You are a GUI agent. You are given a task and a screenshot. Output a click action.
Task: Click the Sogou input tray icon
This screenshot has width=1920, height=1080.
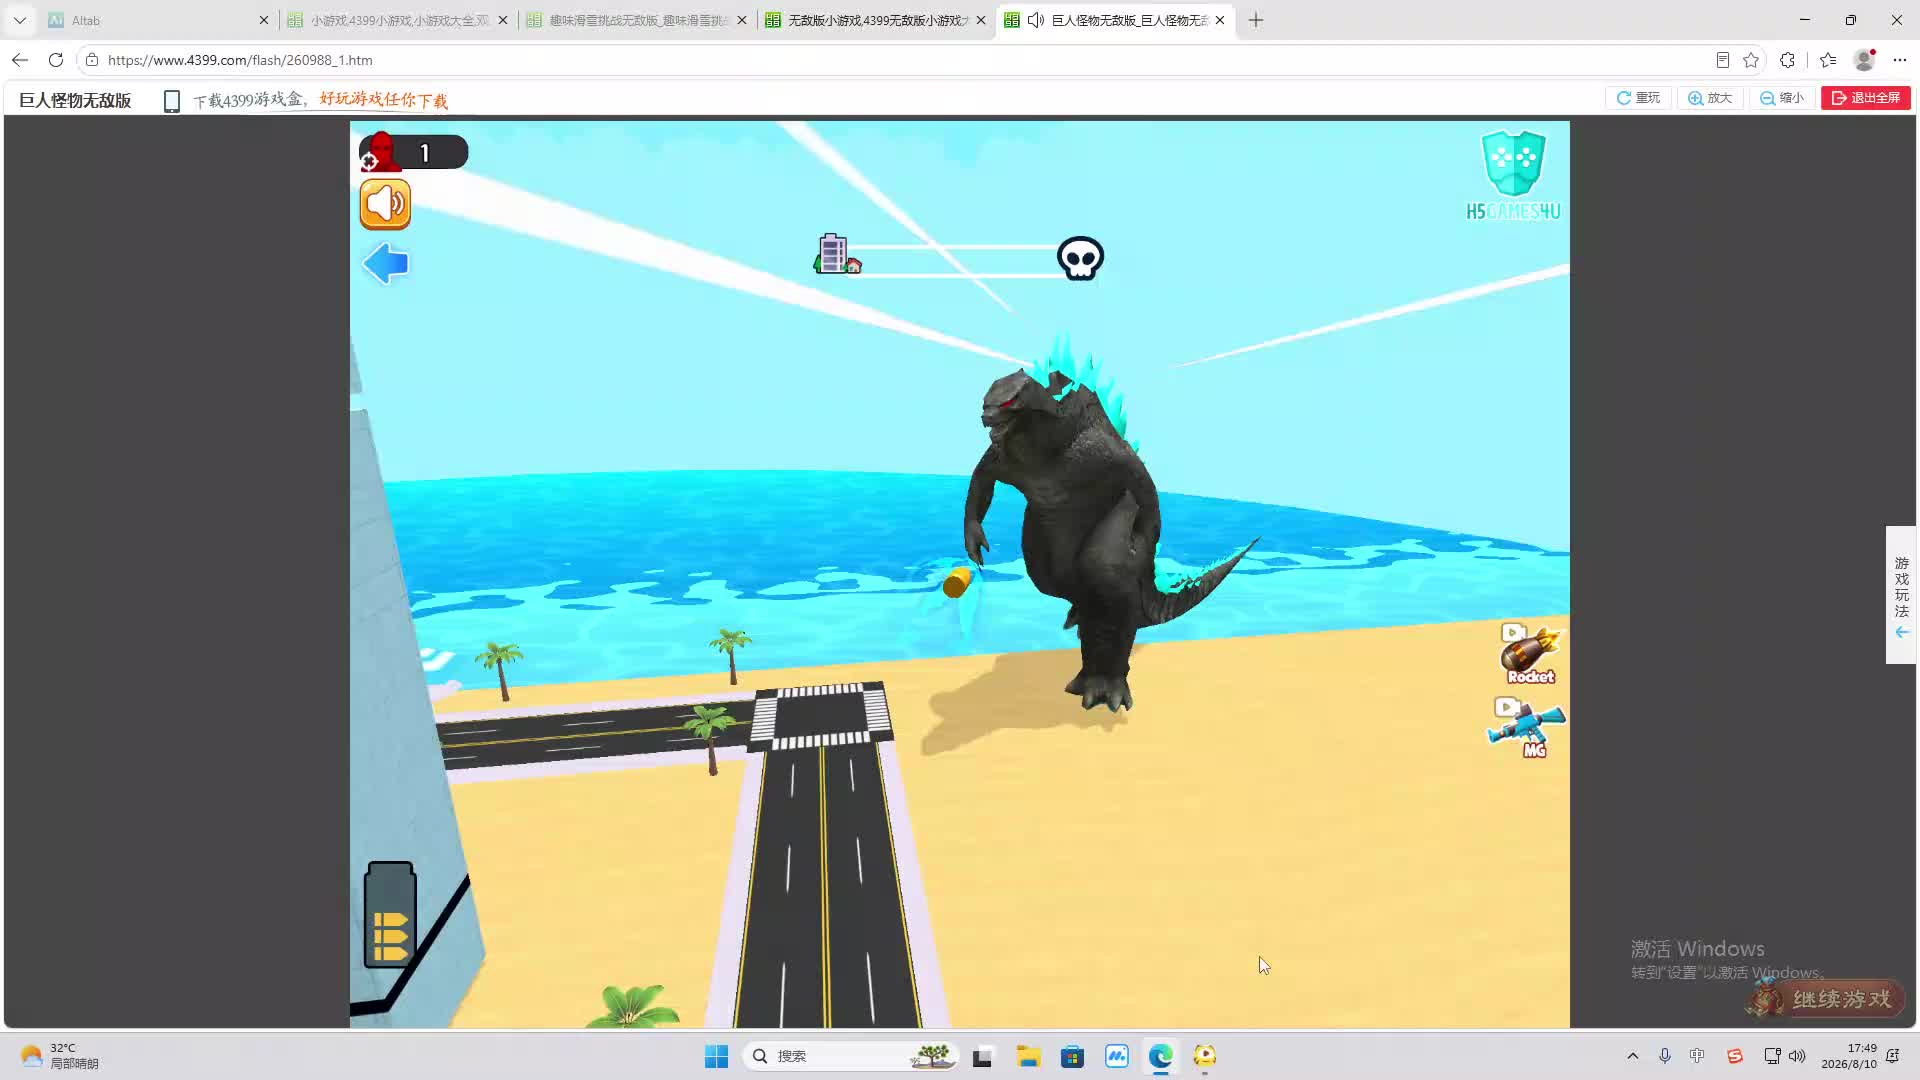pyautogui.click(x=1735, y=1056)
